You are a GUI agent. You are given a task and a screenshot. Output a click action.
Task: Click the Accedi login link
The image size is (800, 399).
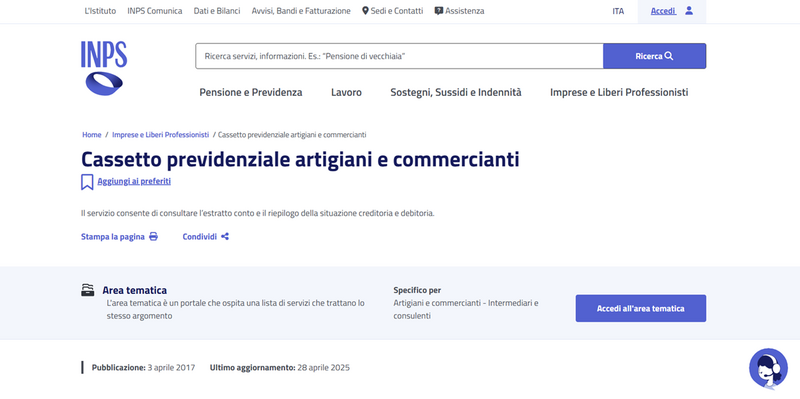663,11
